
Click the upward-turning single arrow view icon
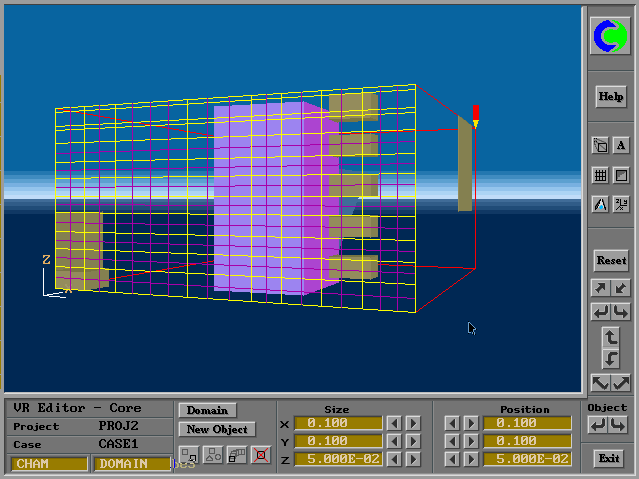(x=611, y=337)
